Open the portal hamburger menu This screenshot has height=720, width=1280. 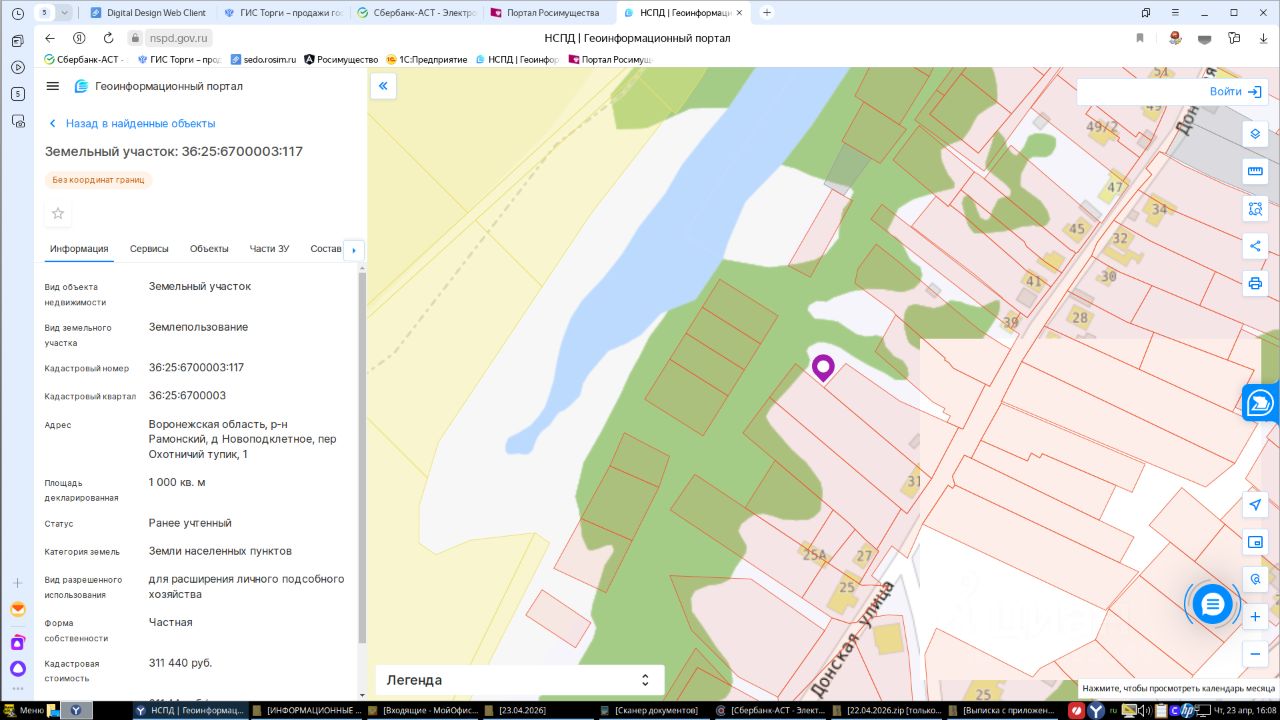click(x=53, y=86)
